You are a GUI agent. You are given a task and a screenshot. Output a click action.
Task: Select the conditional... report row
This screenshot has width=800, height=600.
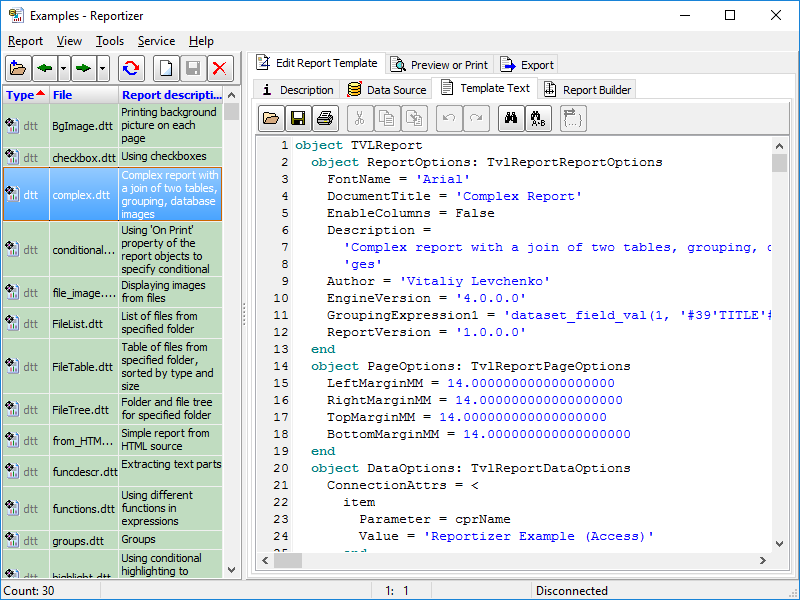point(113,249)
